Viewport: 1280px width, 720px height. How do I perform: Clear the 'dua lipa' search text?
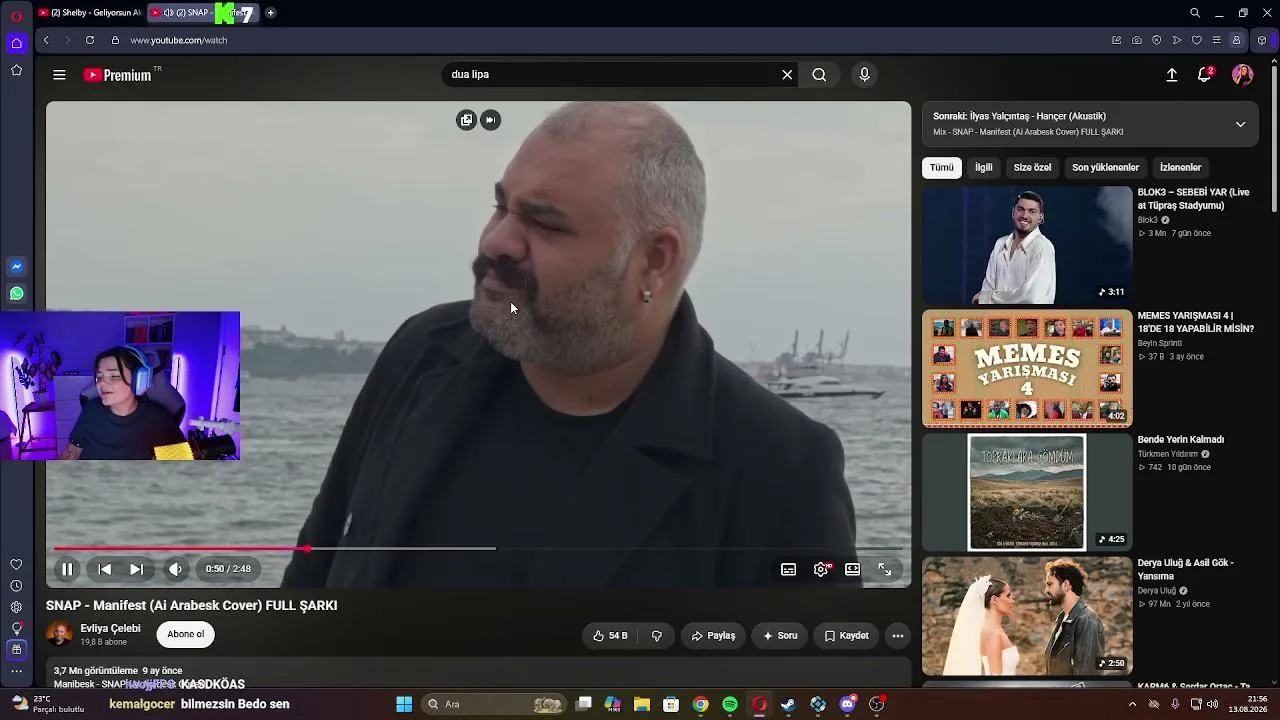point(787,75)
